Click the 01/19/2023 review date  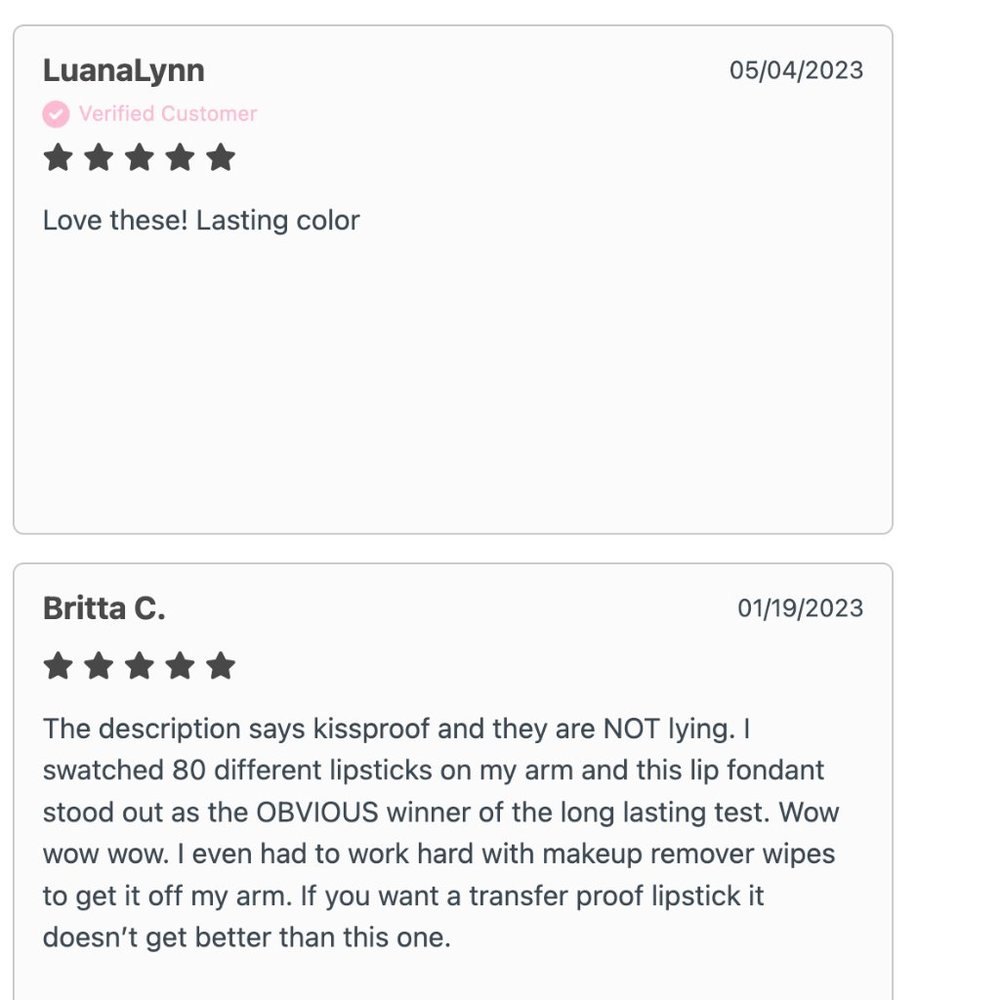(x=800, y=609)
